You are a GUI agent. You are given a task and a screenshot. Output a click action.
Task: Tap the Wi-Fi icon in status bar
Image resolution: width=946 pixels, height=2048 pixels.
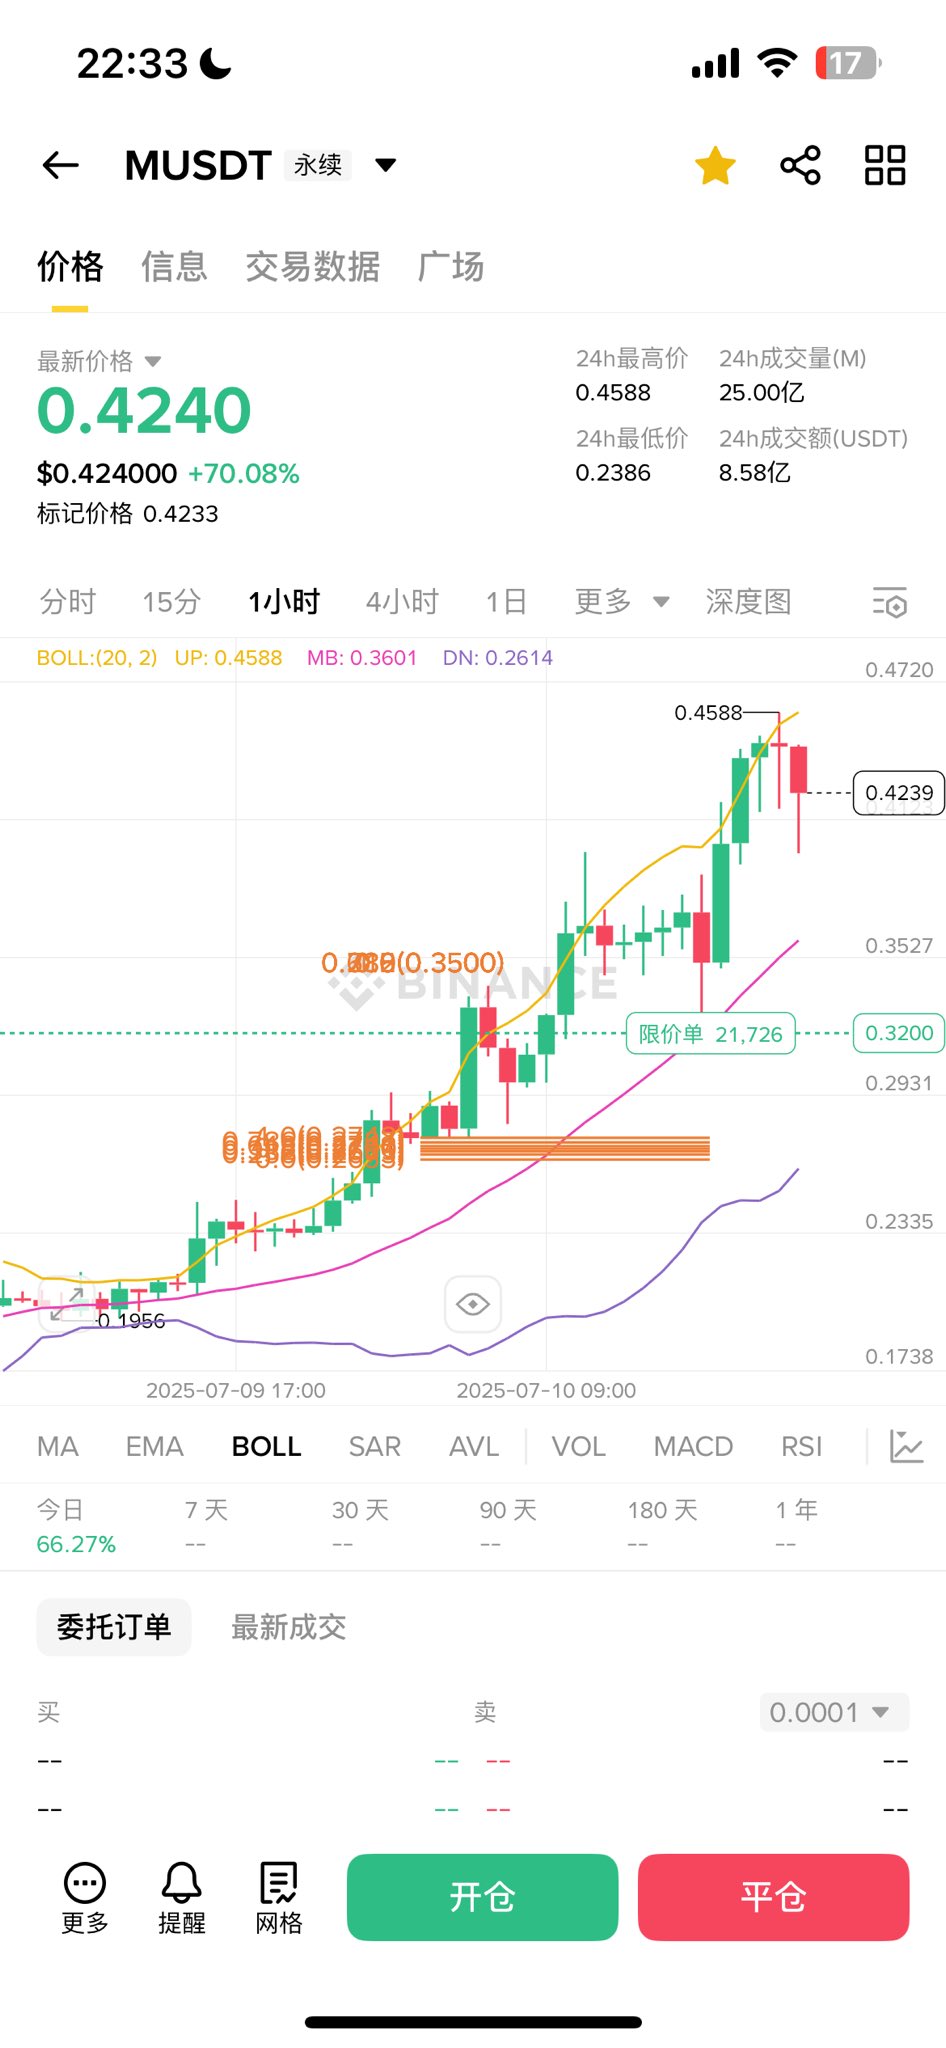click(x=777, y=62)
